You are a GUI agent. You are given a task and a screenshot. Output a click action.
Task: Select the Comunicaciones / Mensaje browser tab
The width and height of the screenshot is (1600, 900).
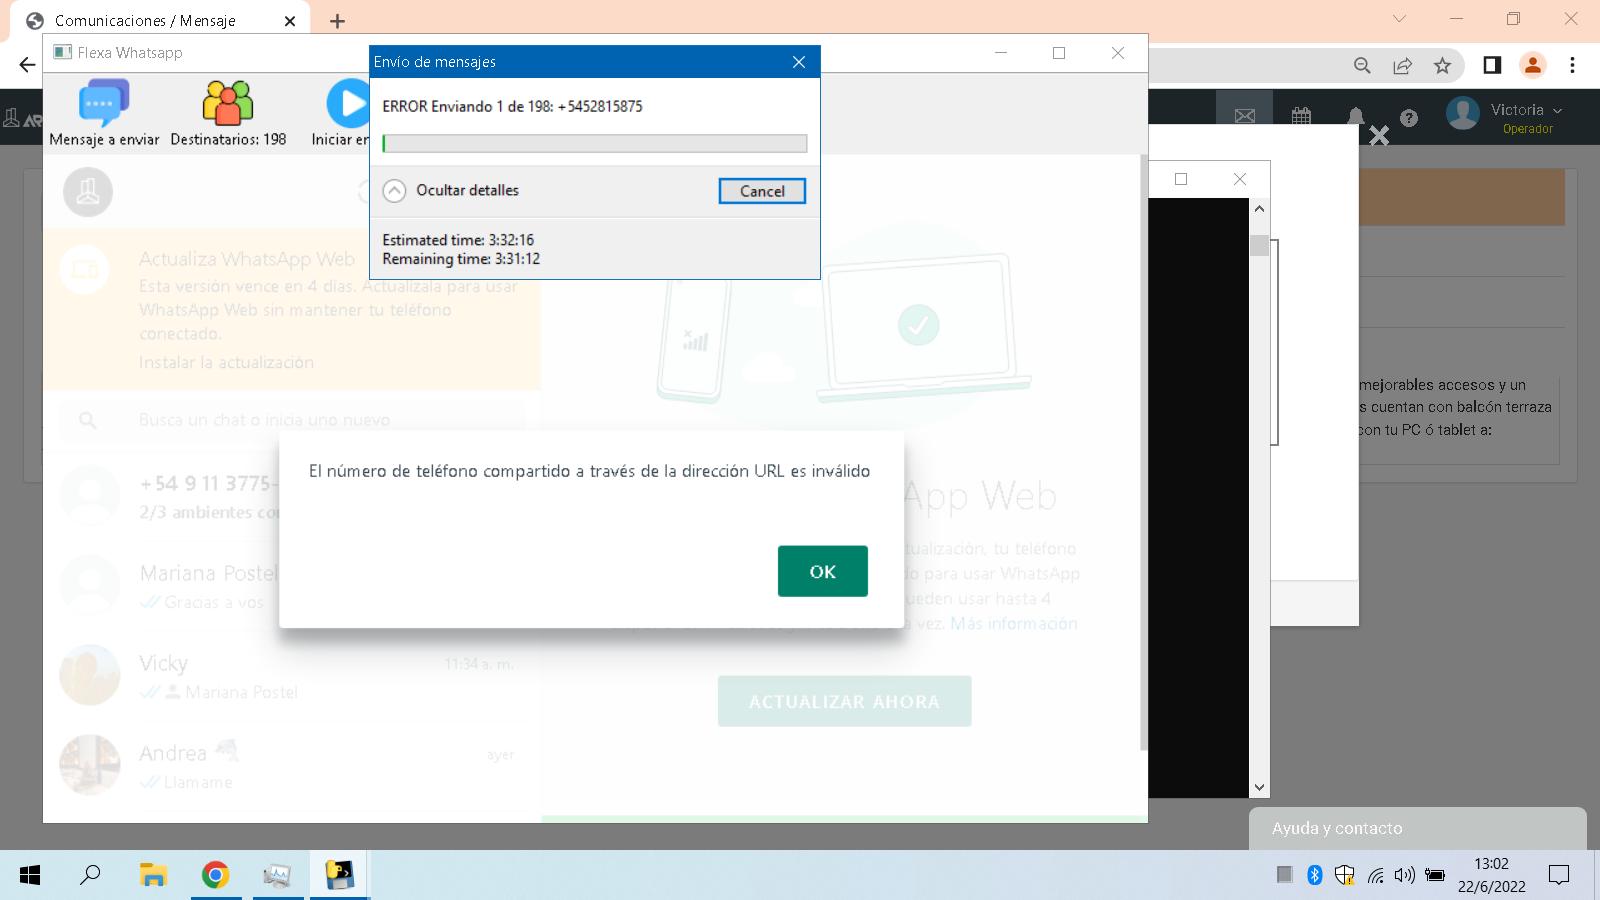point(160,21)
